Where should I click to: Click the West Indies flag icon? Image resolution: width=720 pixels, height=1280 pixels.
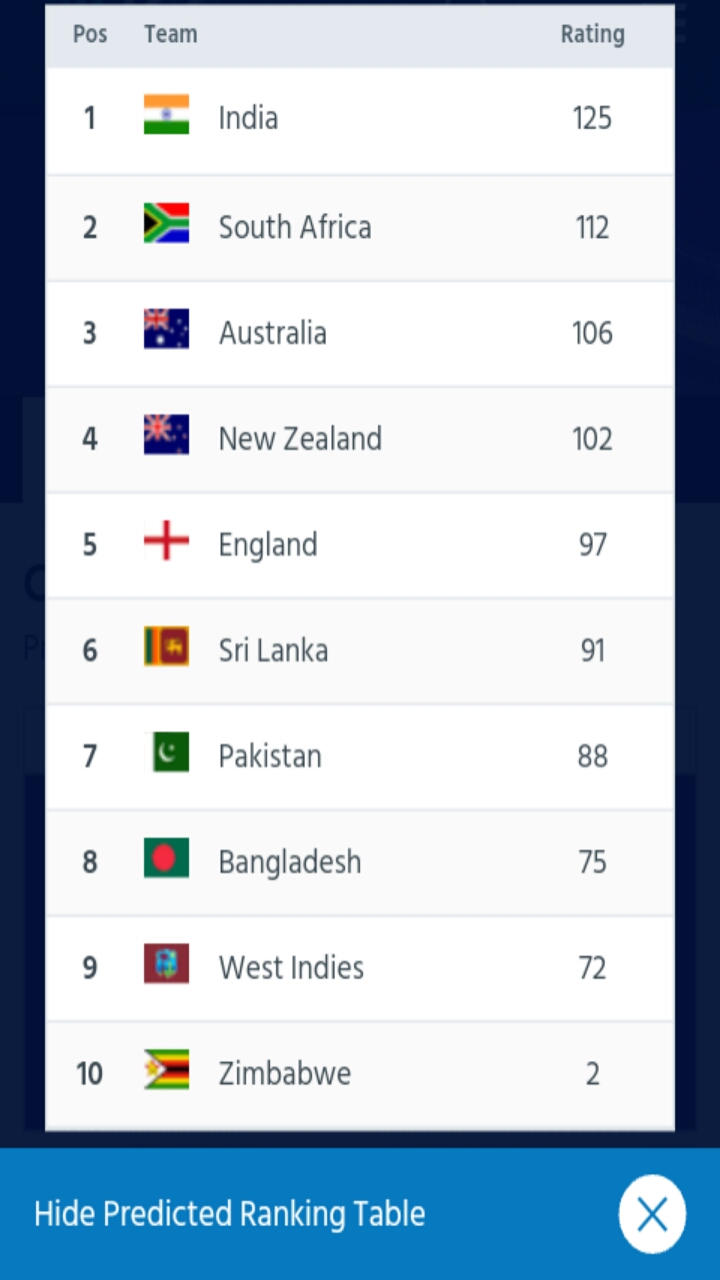(x=166, y=965)
